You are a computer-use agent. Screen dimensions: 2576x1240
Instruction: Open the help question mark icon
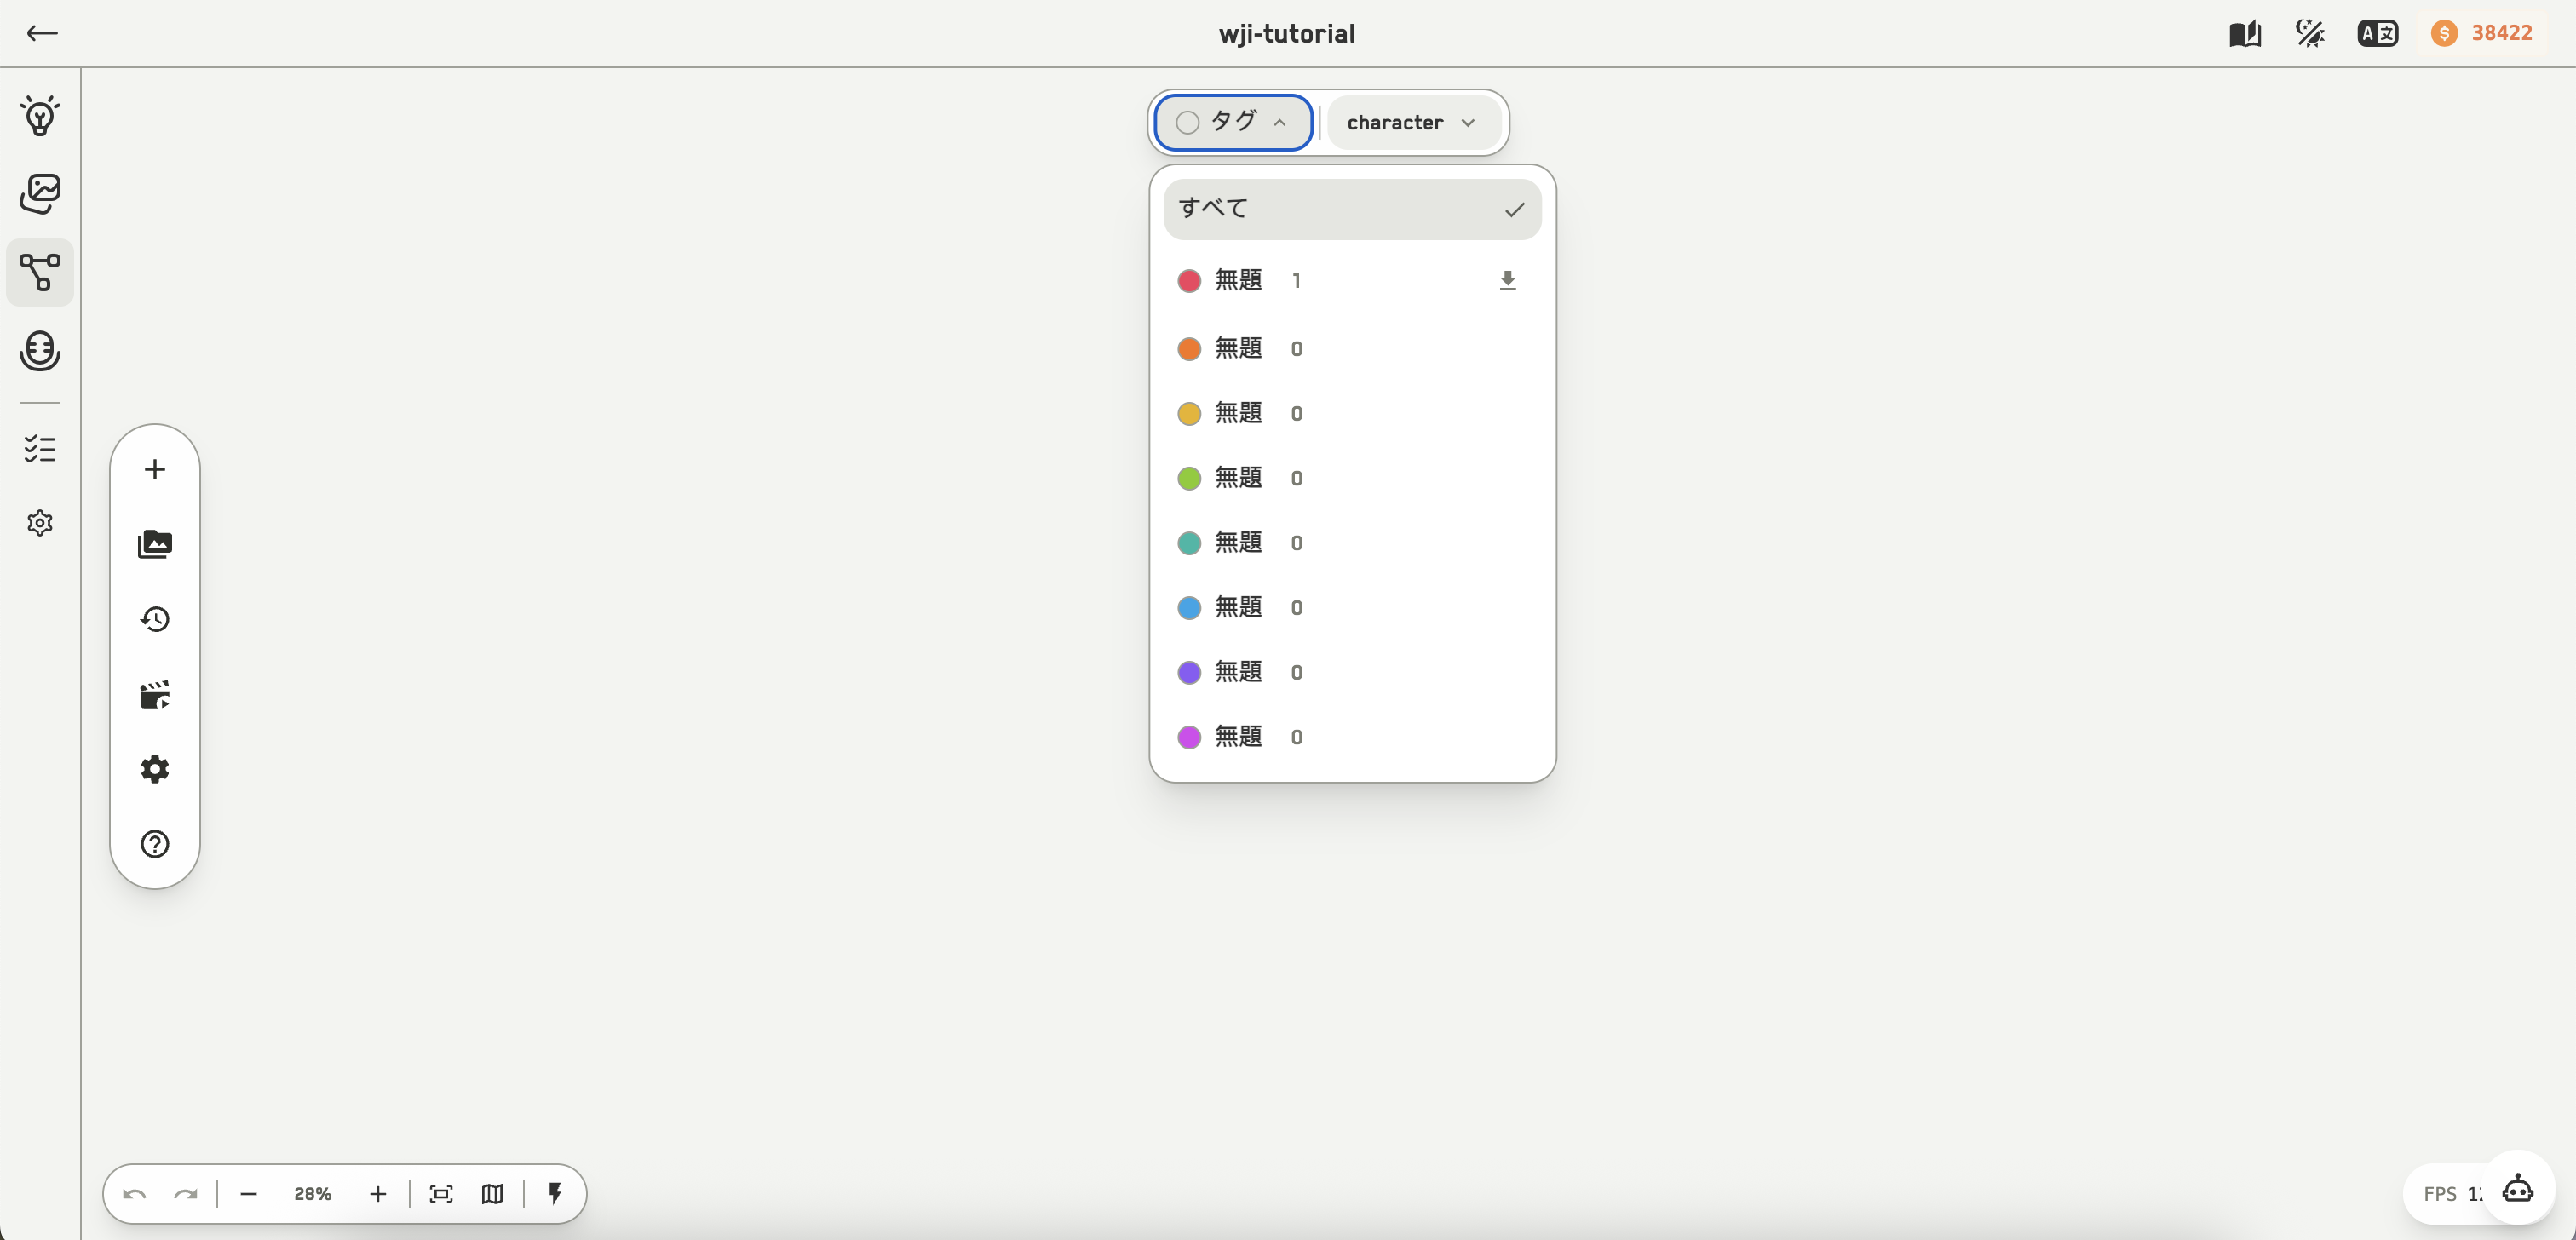[x=155, y=844]
